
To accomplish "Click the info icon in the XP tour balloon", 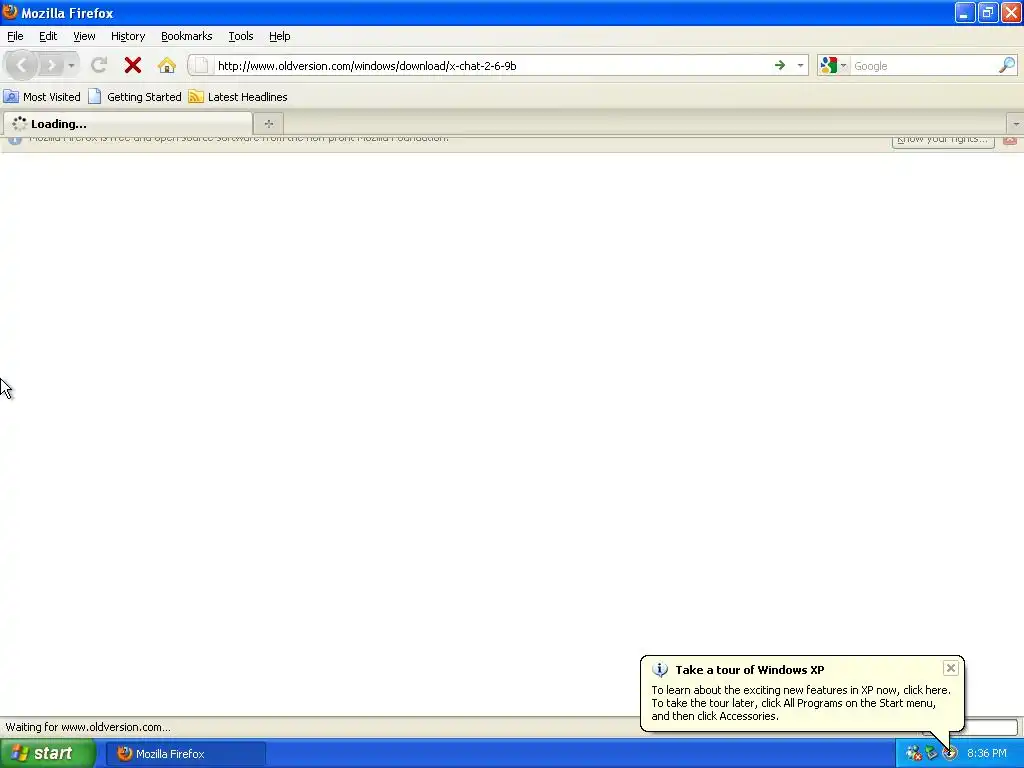I will 660,670.
